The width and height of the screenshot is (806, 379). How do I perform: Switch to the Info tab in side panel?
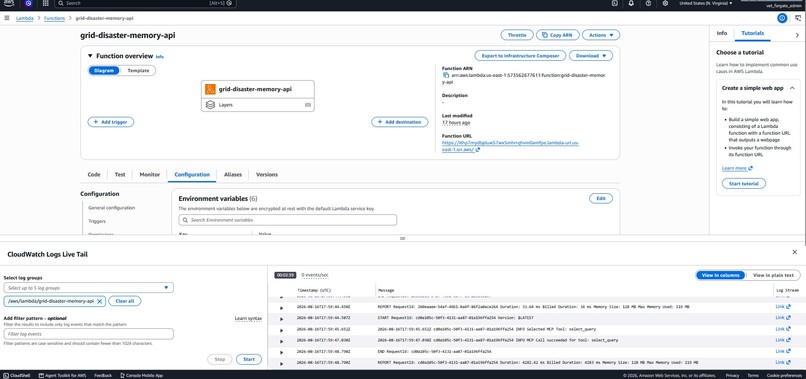pos(722,33)
